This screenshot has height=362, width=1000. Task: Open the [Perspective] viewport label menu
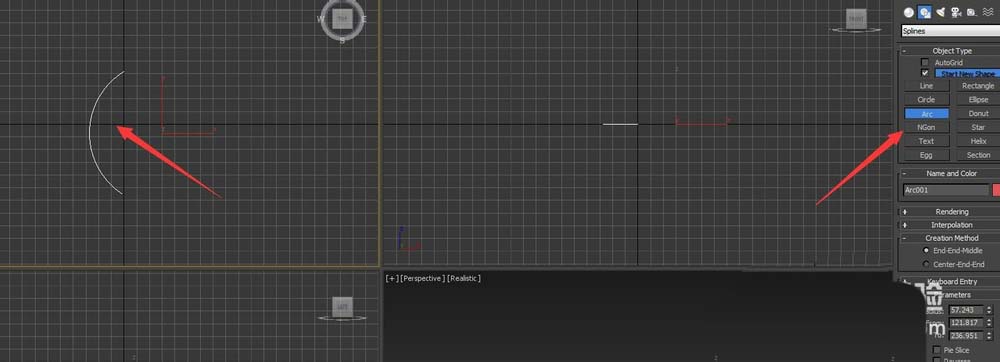[422, 279]
